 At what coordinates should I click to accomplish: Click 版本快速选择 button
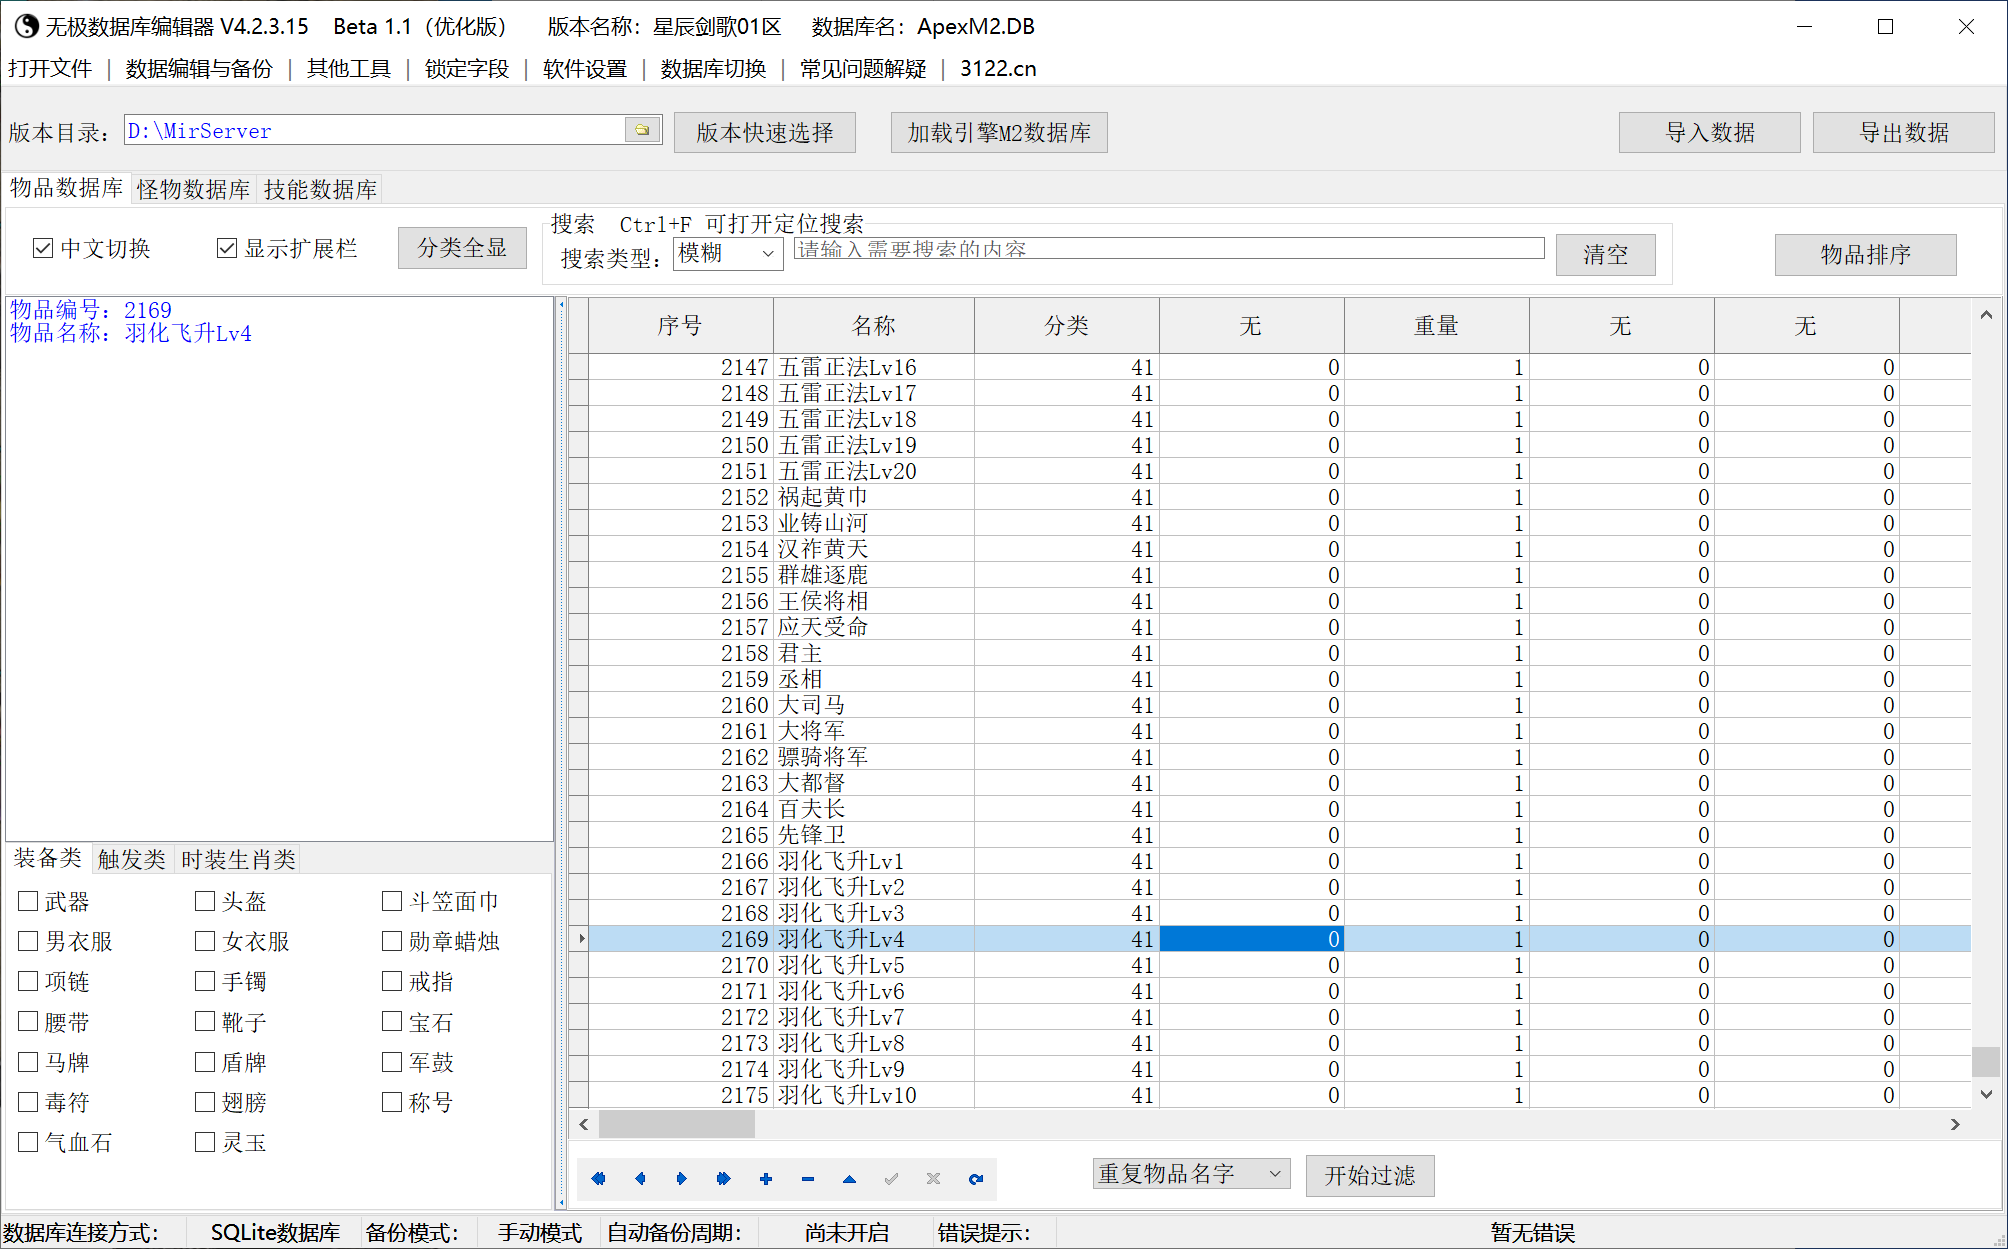[765, 132]
